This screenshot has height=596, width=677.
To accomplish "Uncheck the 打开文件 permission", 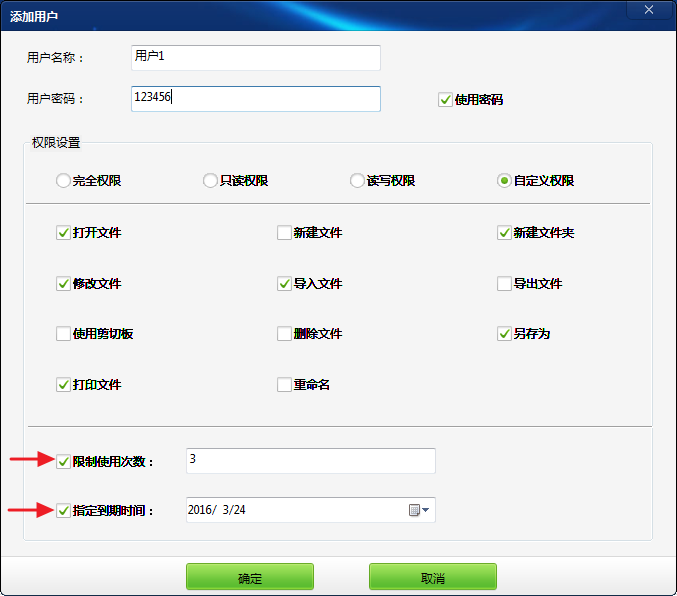I will pyautogui.click(x=64, y=233).
